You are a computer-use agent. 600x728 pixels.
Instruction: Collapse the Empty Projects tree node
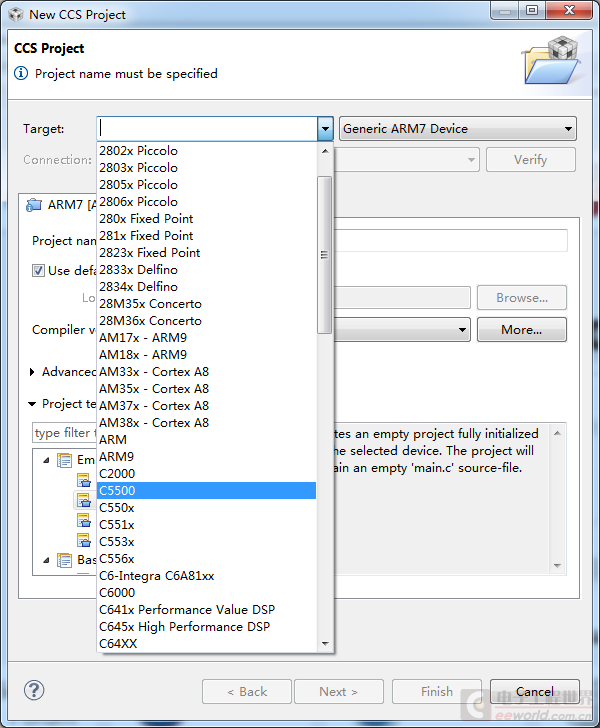[46, 460]
